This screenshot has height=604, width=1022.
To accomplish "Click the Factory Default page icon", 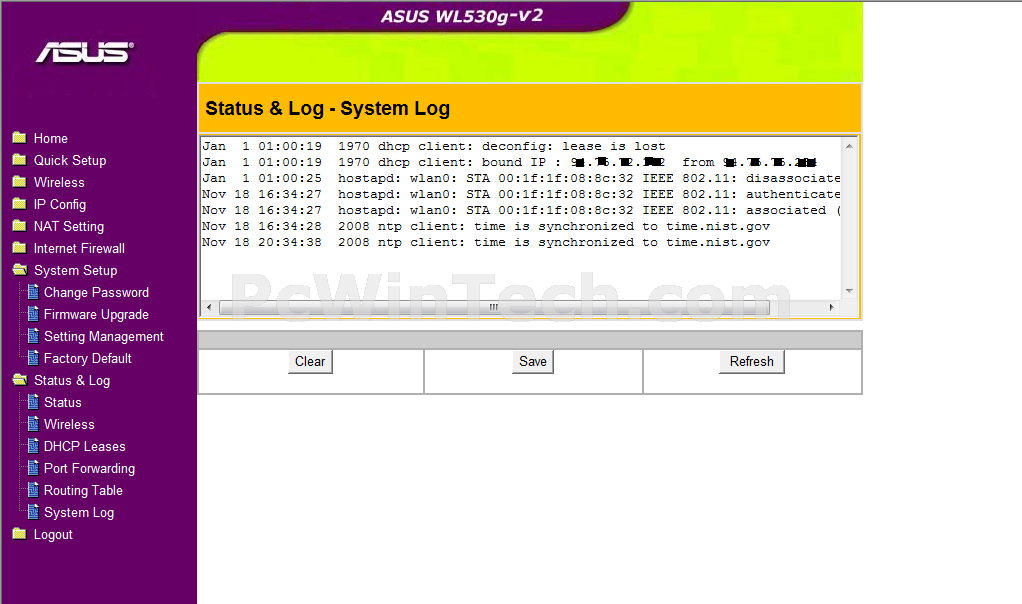I will tap(33, 358).
